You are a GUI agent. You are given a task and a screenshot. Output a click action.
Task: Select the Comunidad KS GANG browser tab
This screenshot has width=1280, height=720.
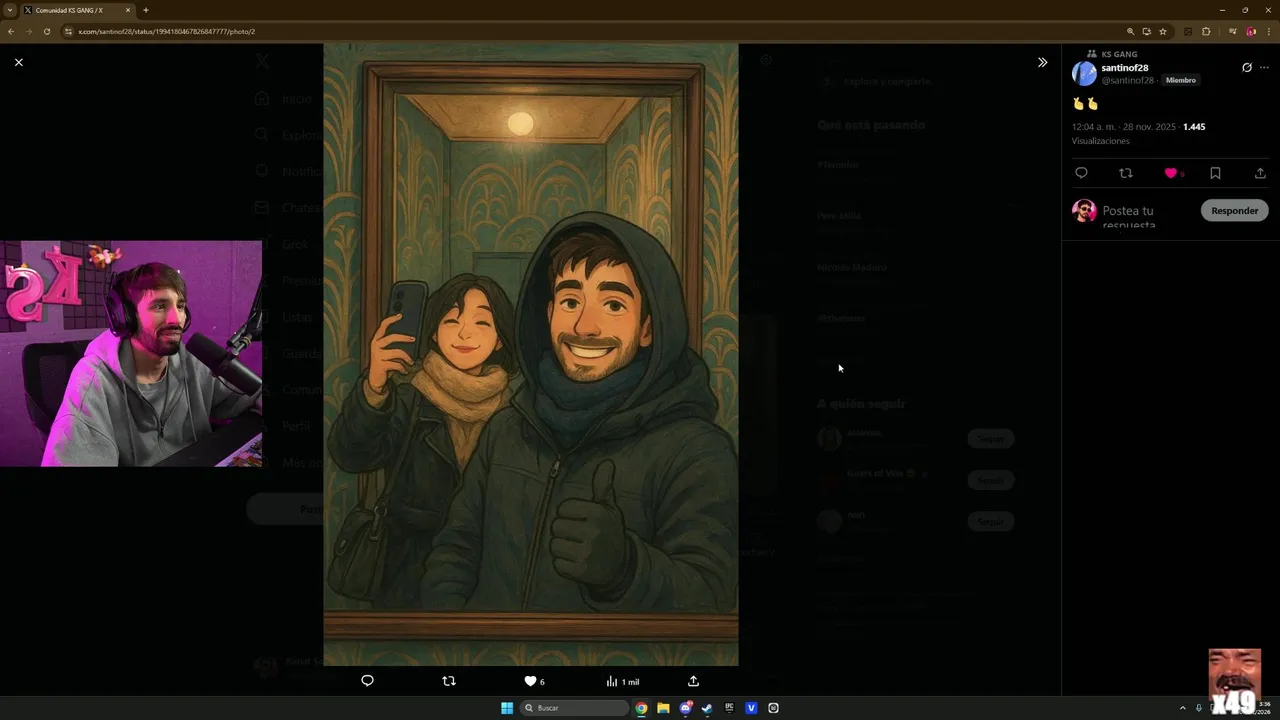coord(77,10)
